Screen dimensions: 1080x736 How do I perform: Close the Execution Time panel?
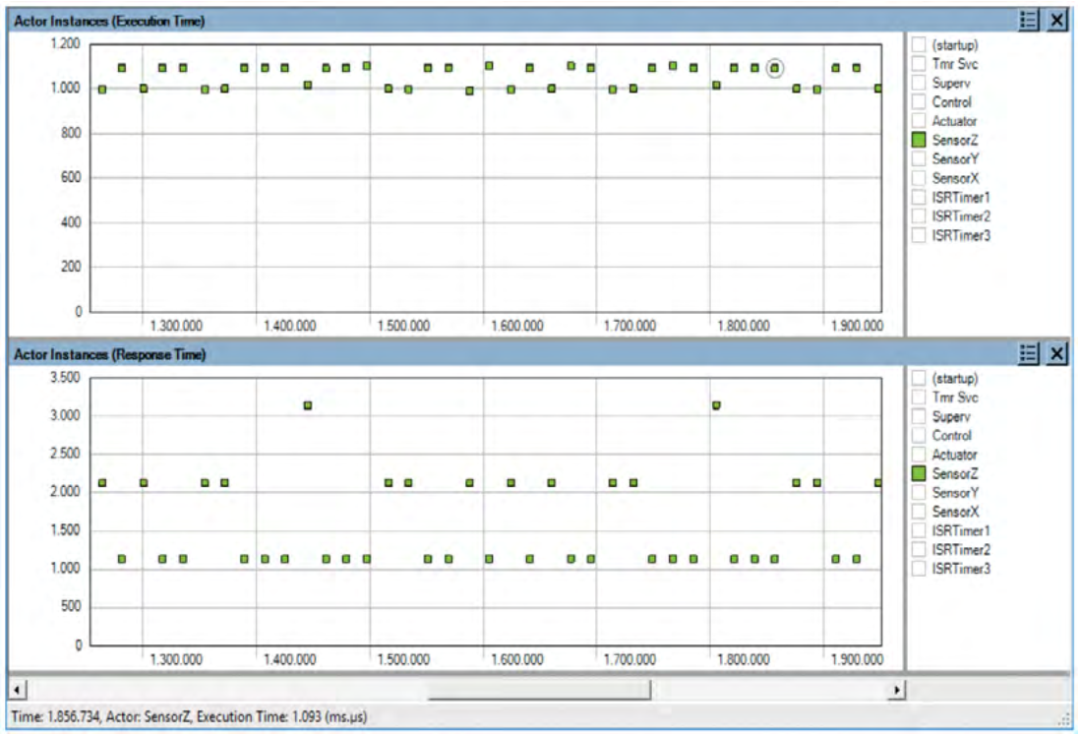pos(1057,21)
